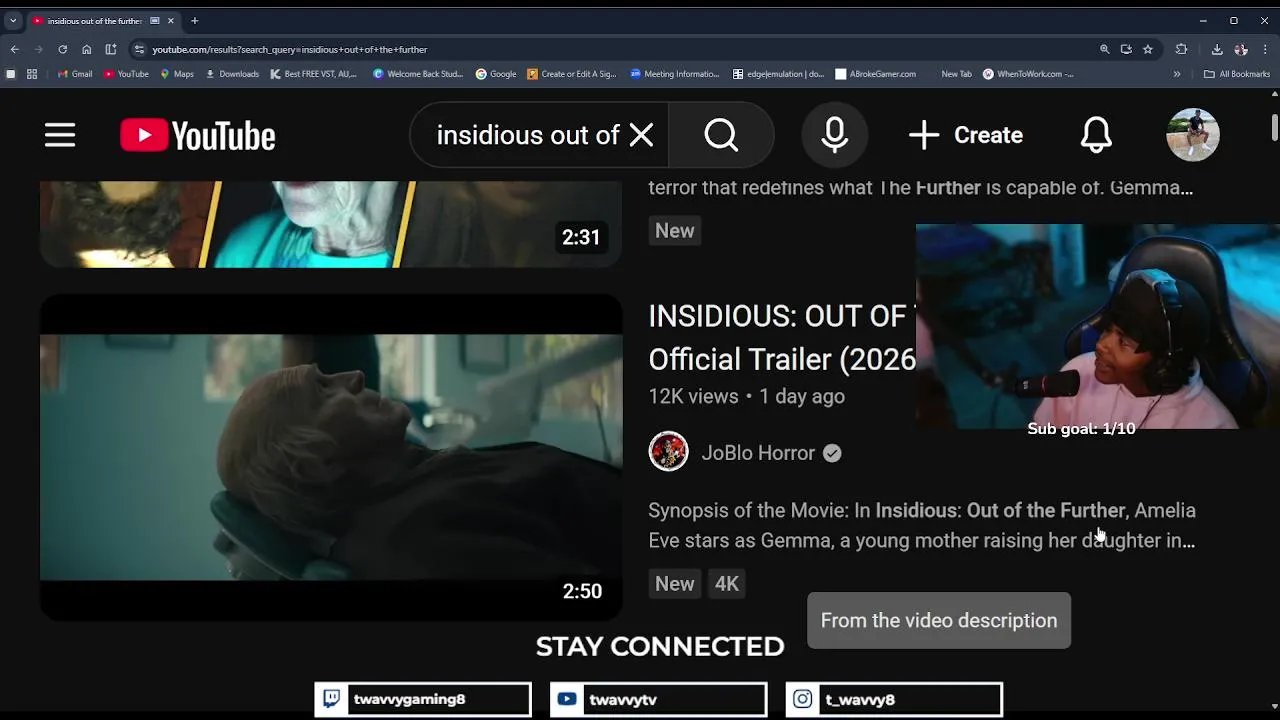Image resolution: width=1280 pixels, height=720 pixels.
Task: Open the Maps bookmark
Action: tap(177, 74)
